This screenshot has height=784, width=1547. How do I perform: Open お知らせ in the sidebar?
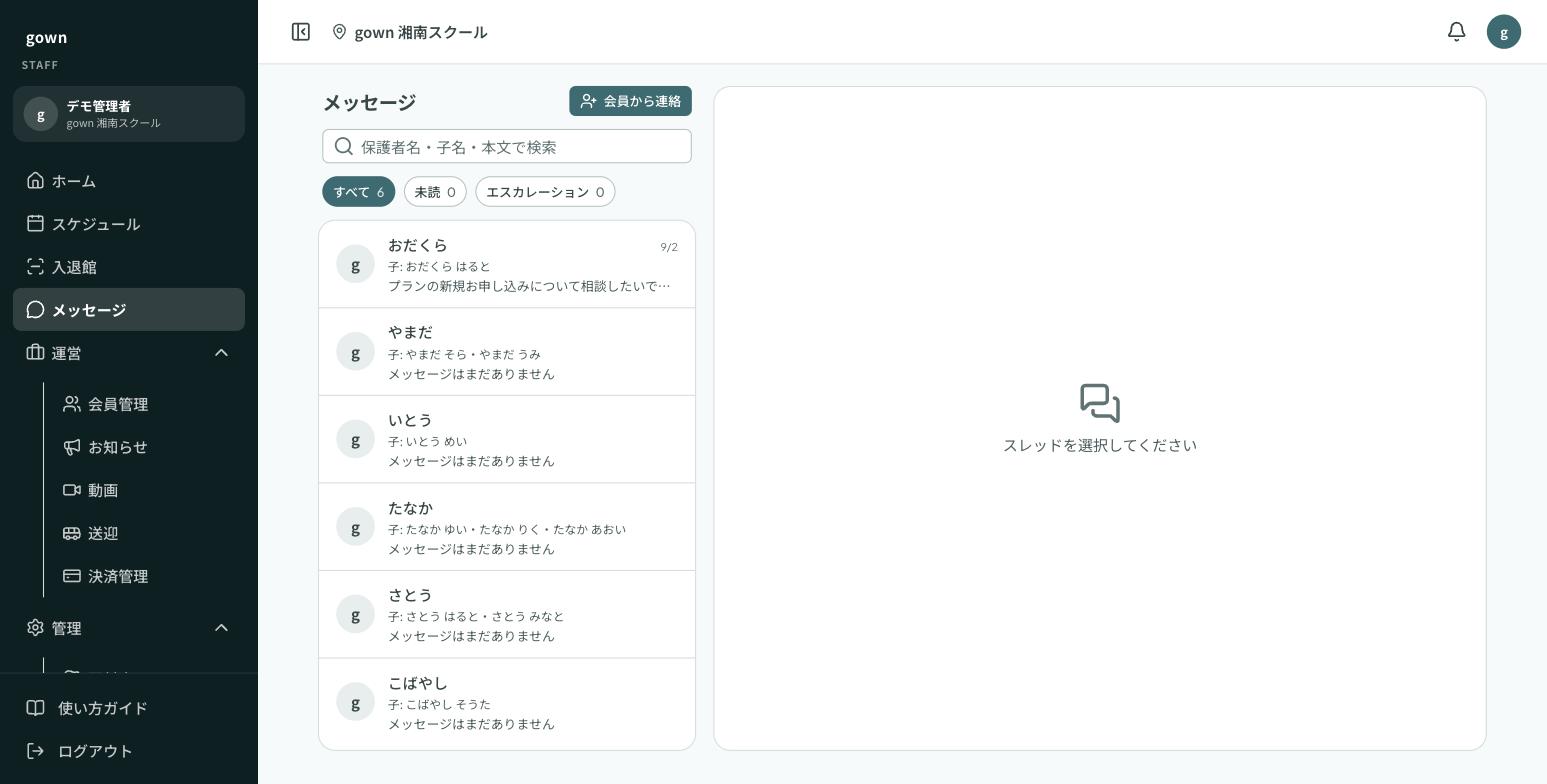[x=147, y=447]
